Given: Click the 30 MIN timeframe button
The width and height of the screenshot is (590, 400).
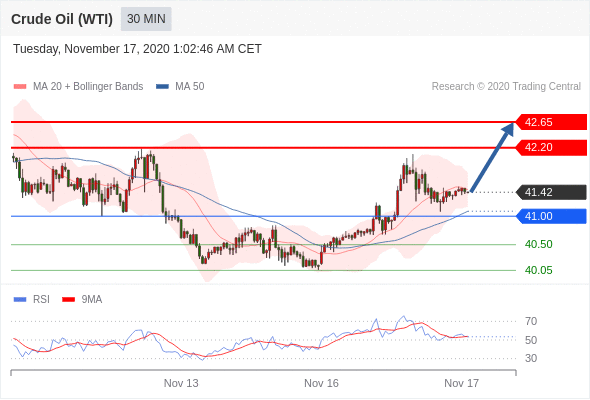Looking at the screenshot, I should (146, 19).
